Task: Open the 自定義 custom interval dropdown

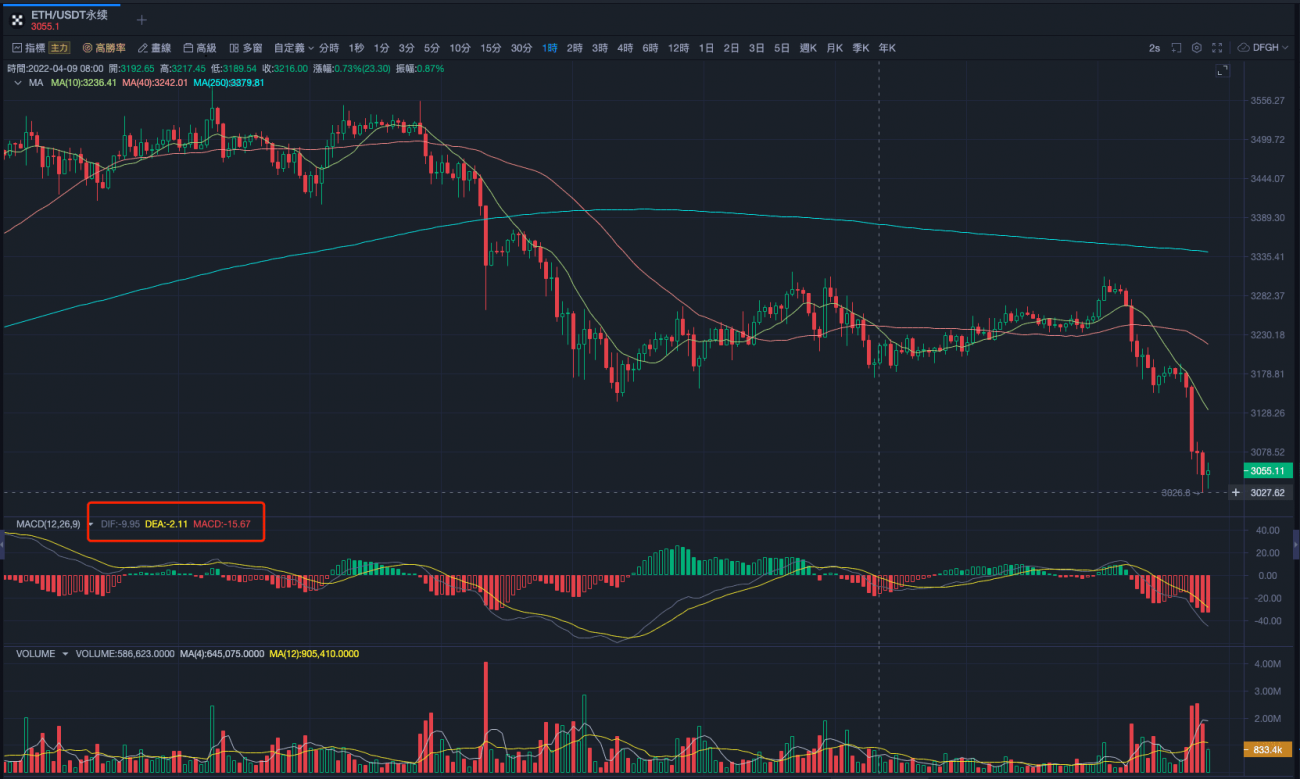Action: pyautogui.click(x=292, y=47)
